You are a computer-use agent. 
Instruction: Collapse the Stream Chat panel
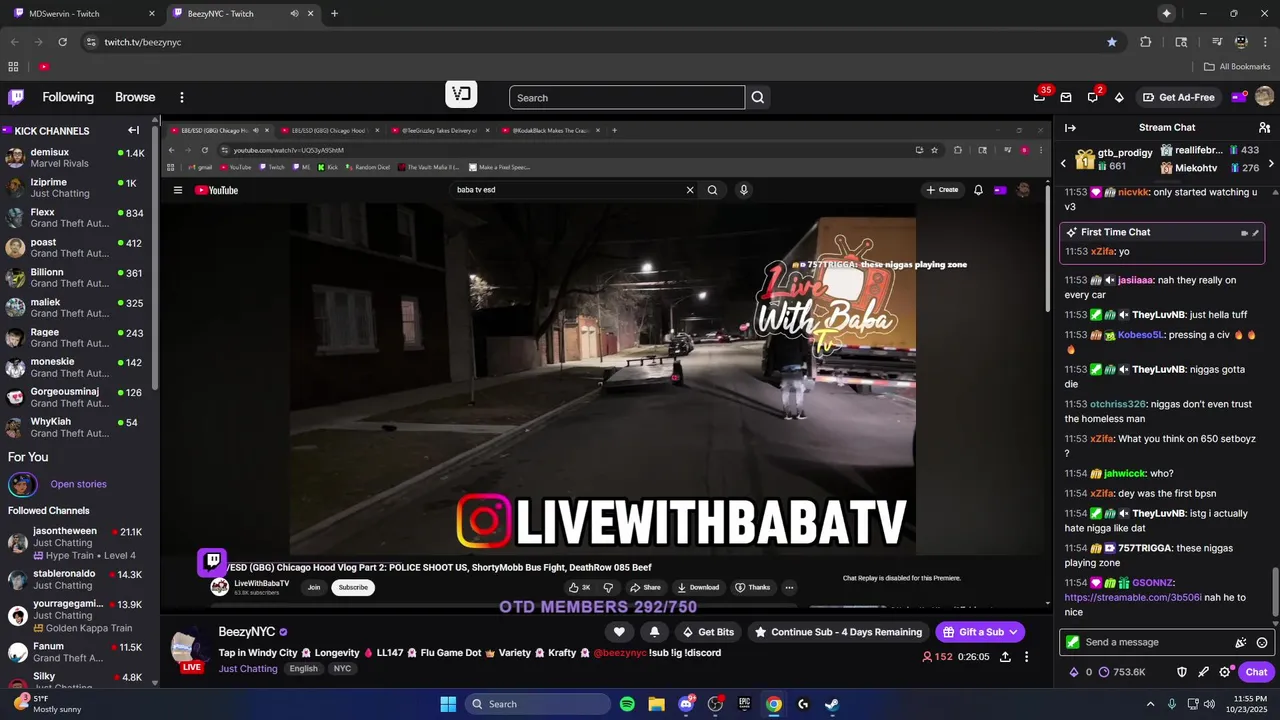pyautogui.click(x=1070, y=128)
